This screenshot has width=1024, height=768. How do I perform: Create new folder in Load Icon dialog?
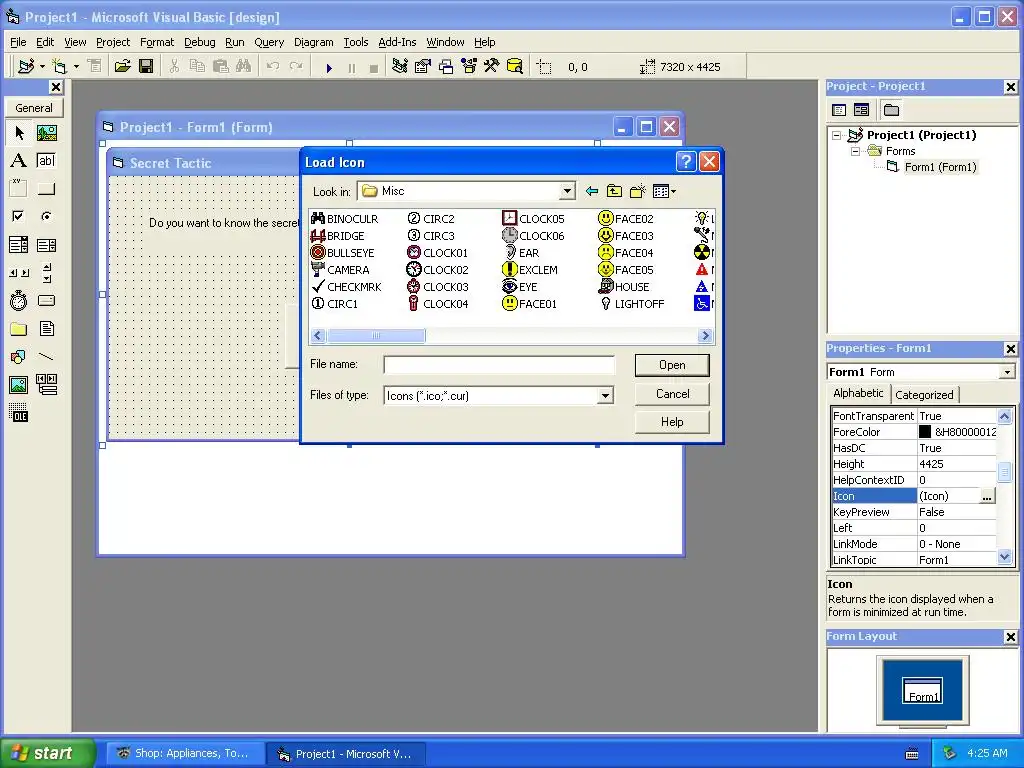(x=637, y=191)
